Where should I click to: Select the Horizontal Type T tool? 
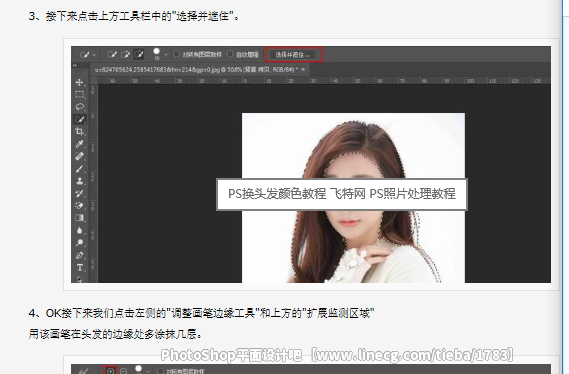[x=79, y=268]
